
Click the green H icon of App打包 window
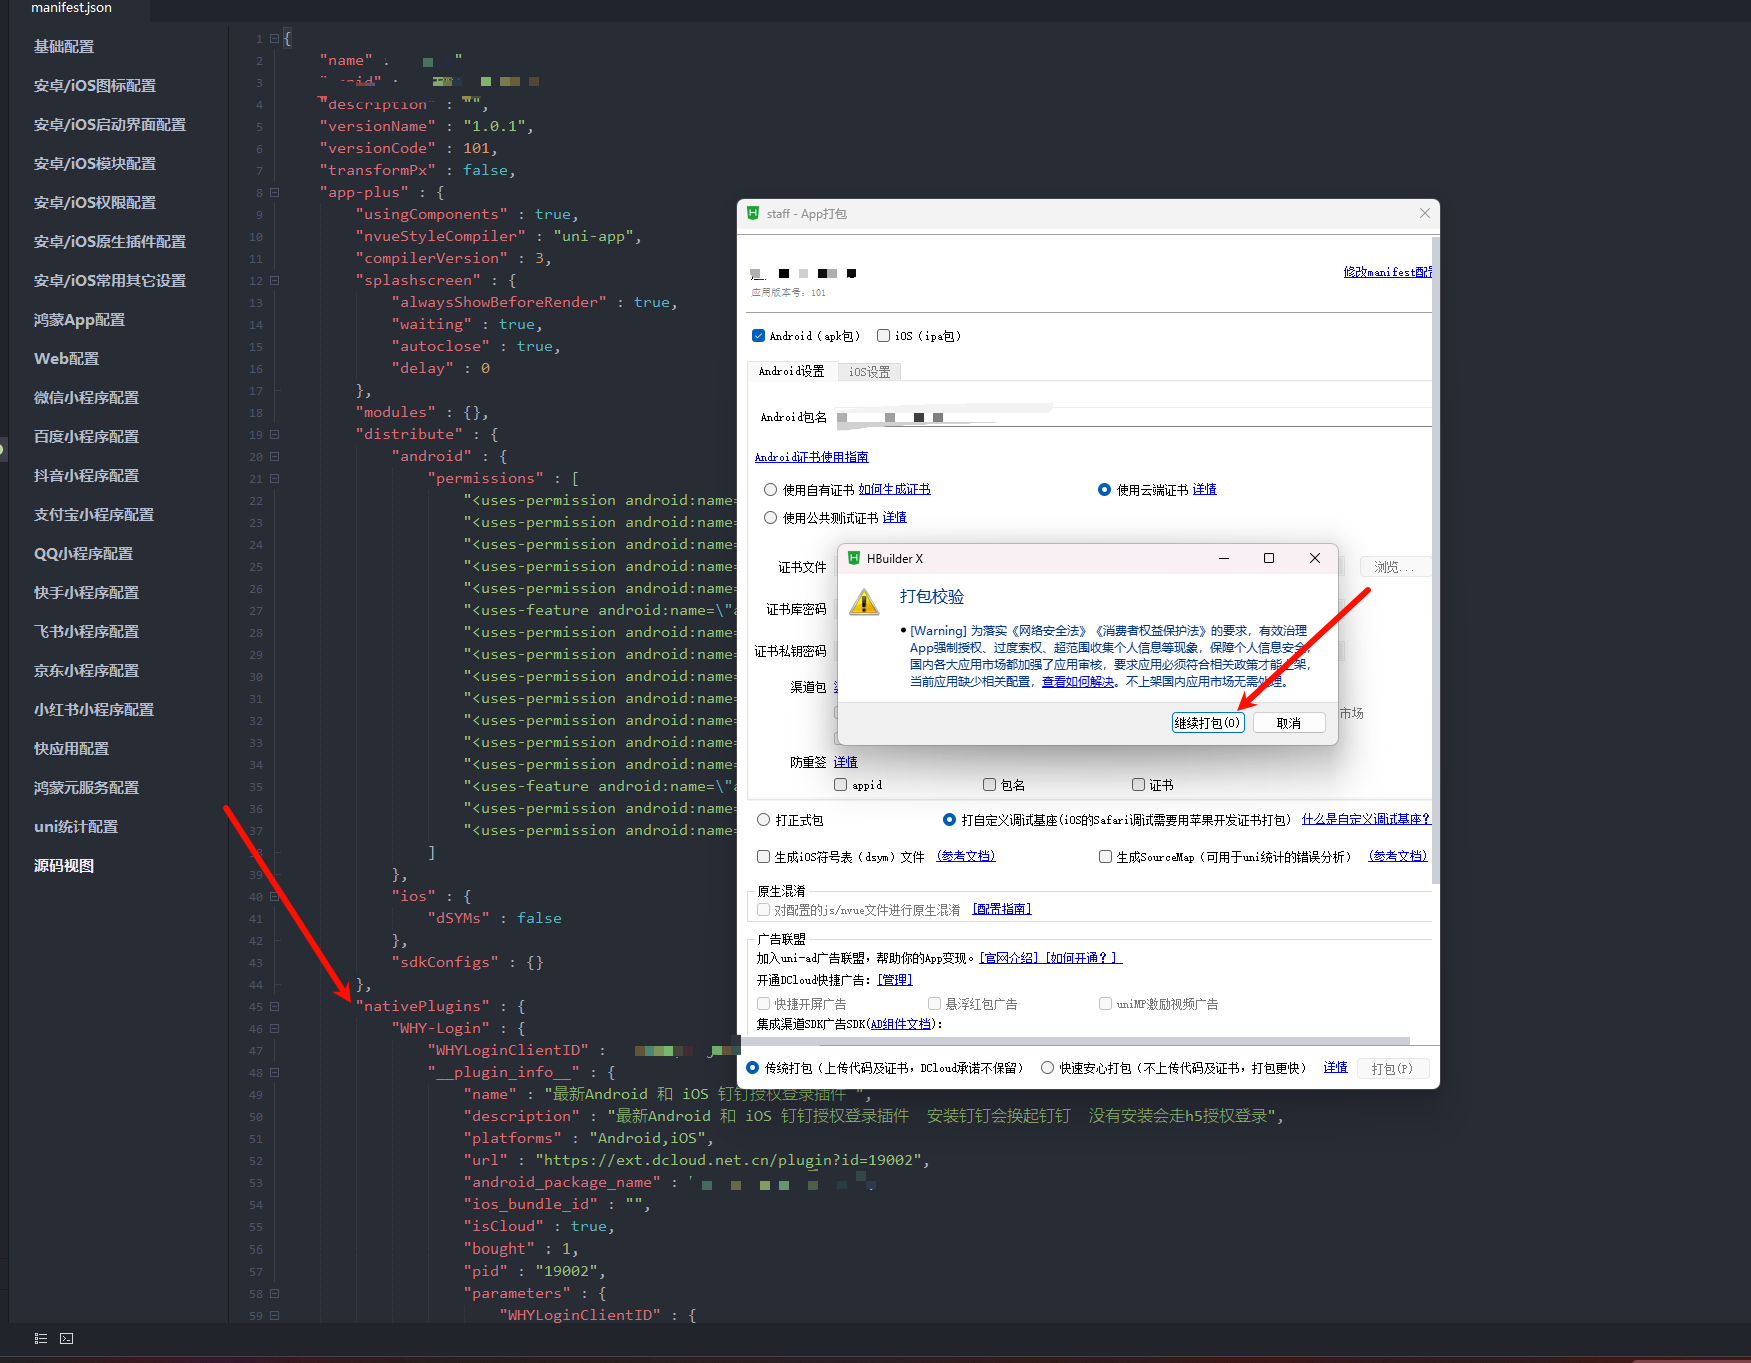[x=753, y=213]
